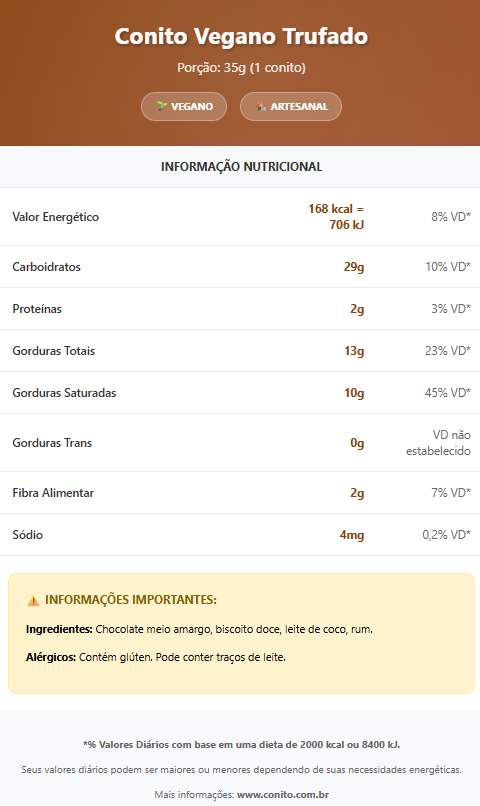The image size is (480, 806).
Task: Click the Gorduras Saturadas 10g value
Action: tap(354, 393)
